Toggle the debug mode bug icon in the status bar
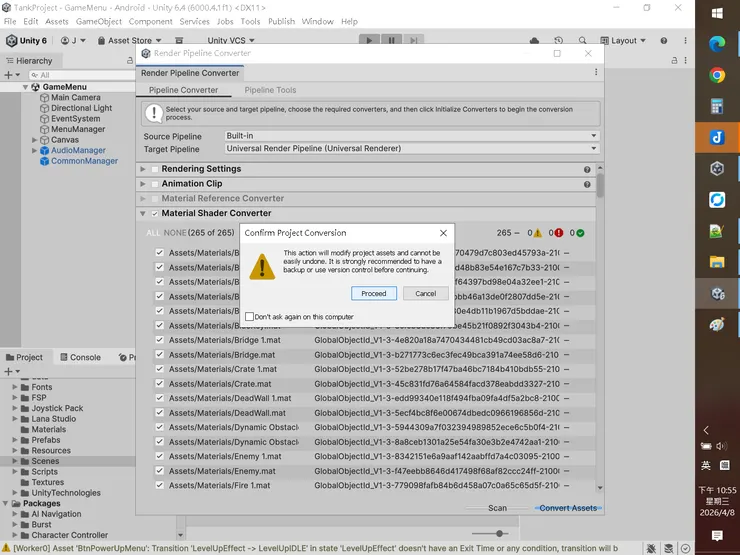 click(651, 548)
